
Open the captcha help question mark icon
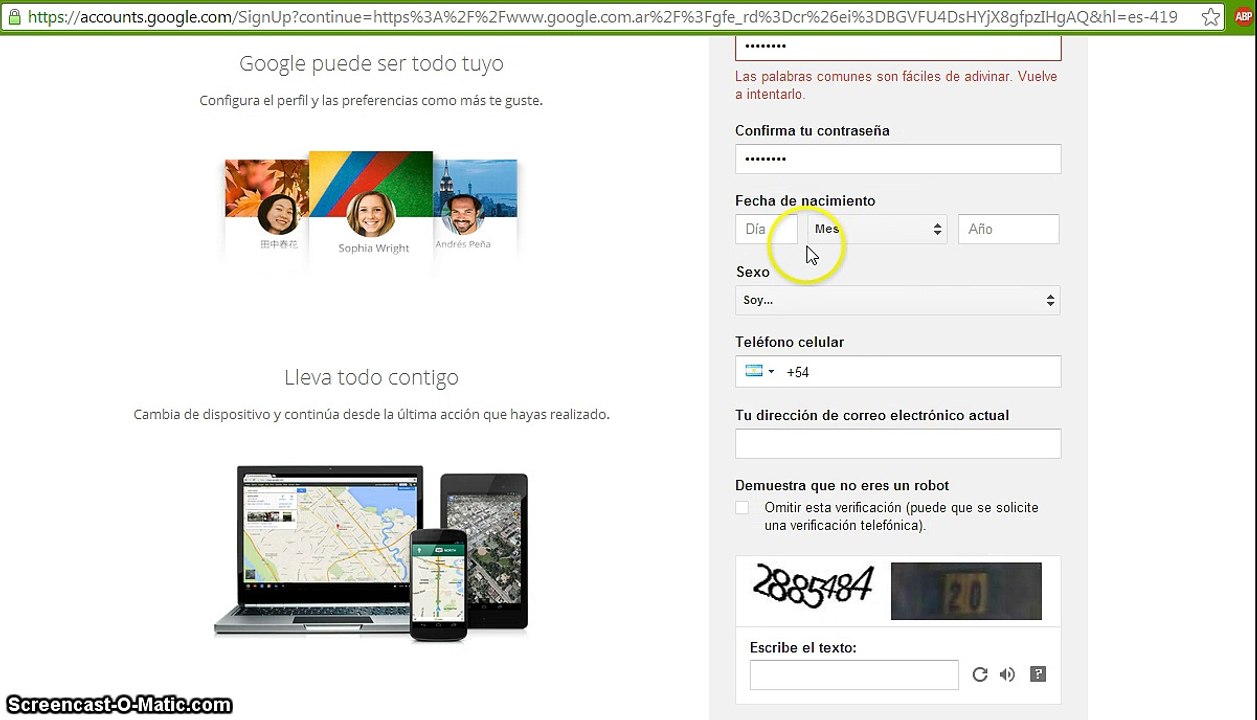coord(1038,674)
